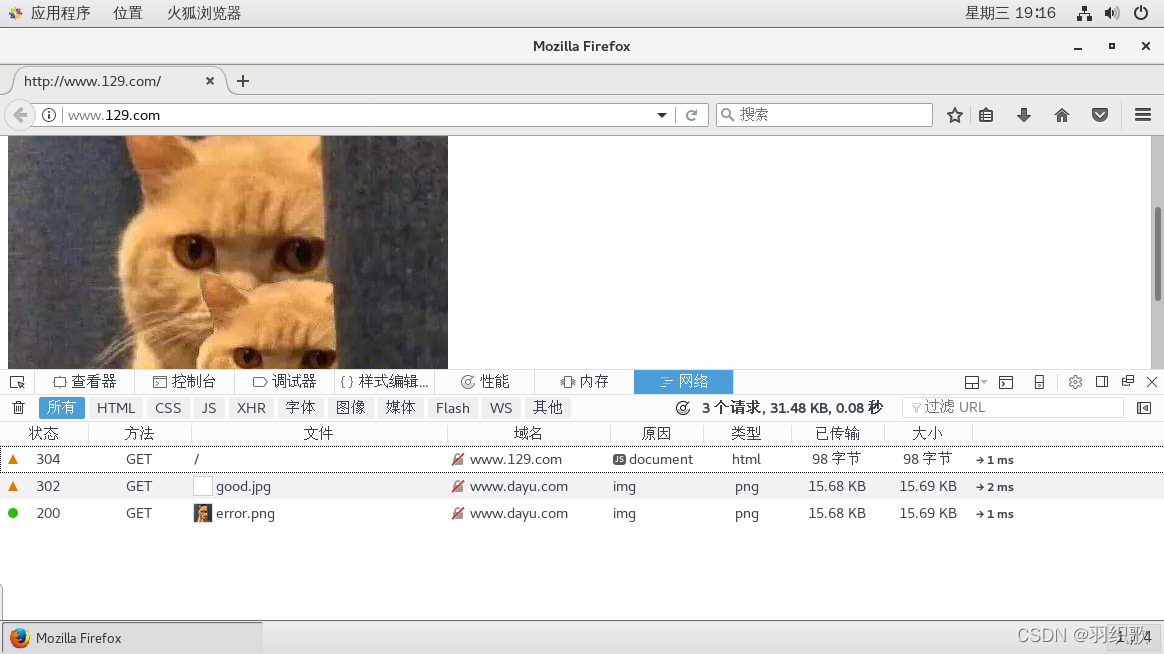Screen dimensions: 1164x654
Task: Show site information icon in address bar
Action: coord(49,115)
